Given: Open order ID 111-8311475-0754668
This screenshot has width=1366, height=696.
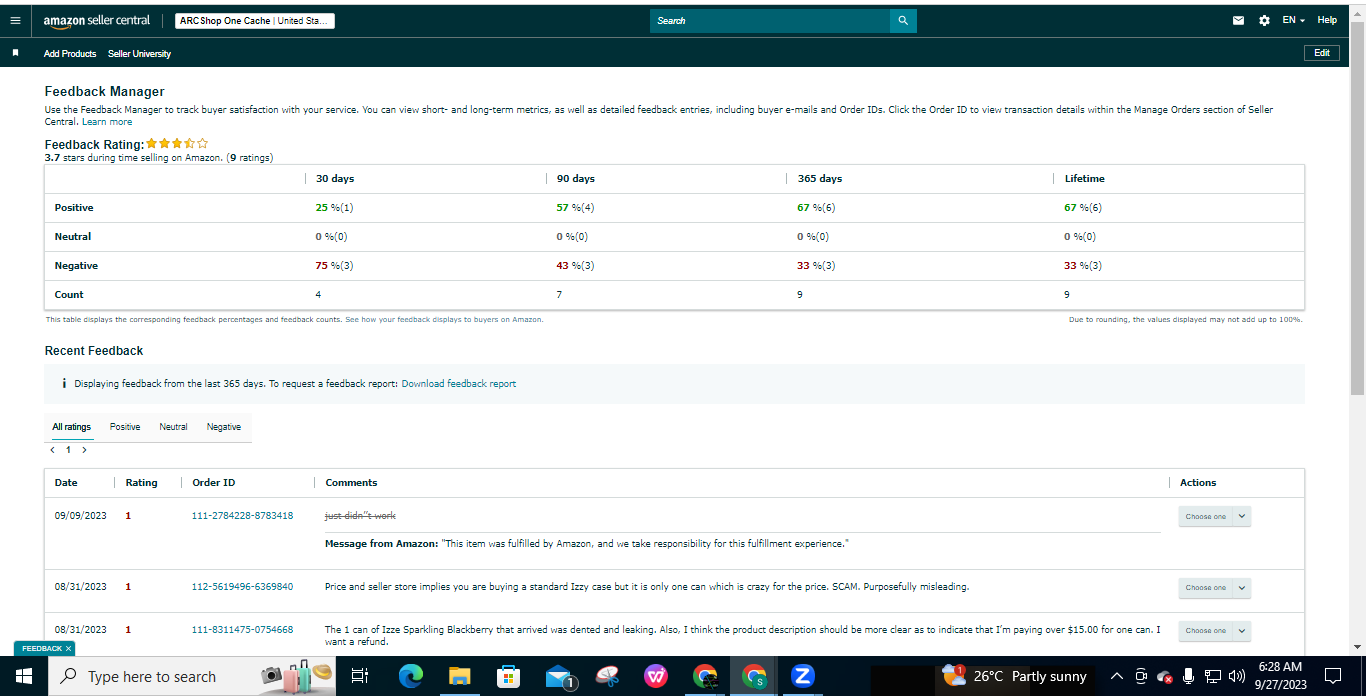Looking at the screenshot, I should 242,630.
